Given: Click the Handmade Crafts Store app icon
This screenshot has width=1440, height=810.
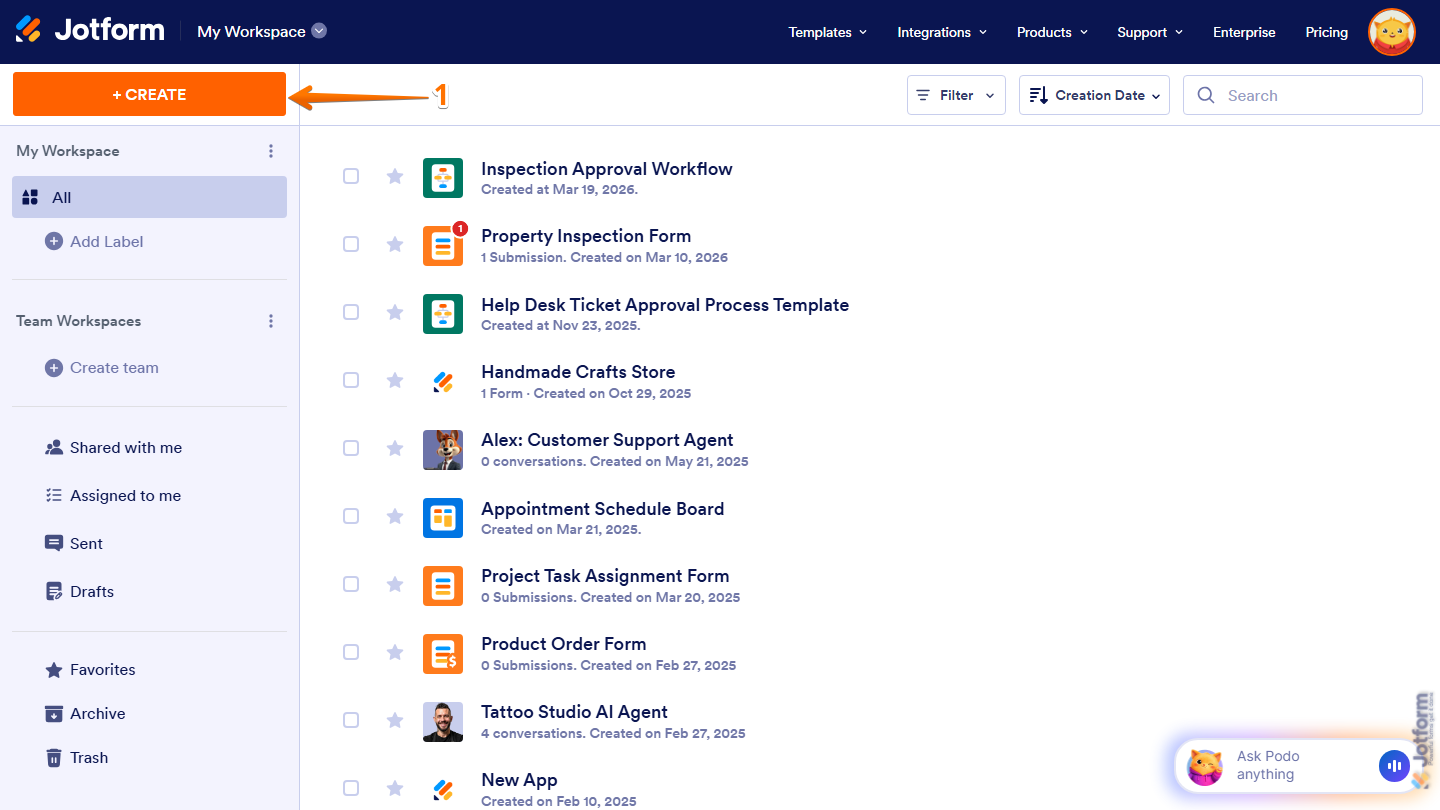Looking at the screenshot, I should 443,381.
